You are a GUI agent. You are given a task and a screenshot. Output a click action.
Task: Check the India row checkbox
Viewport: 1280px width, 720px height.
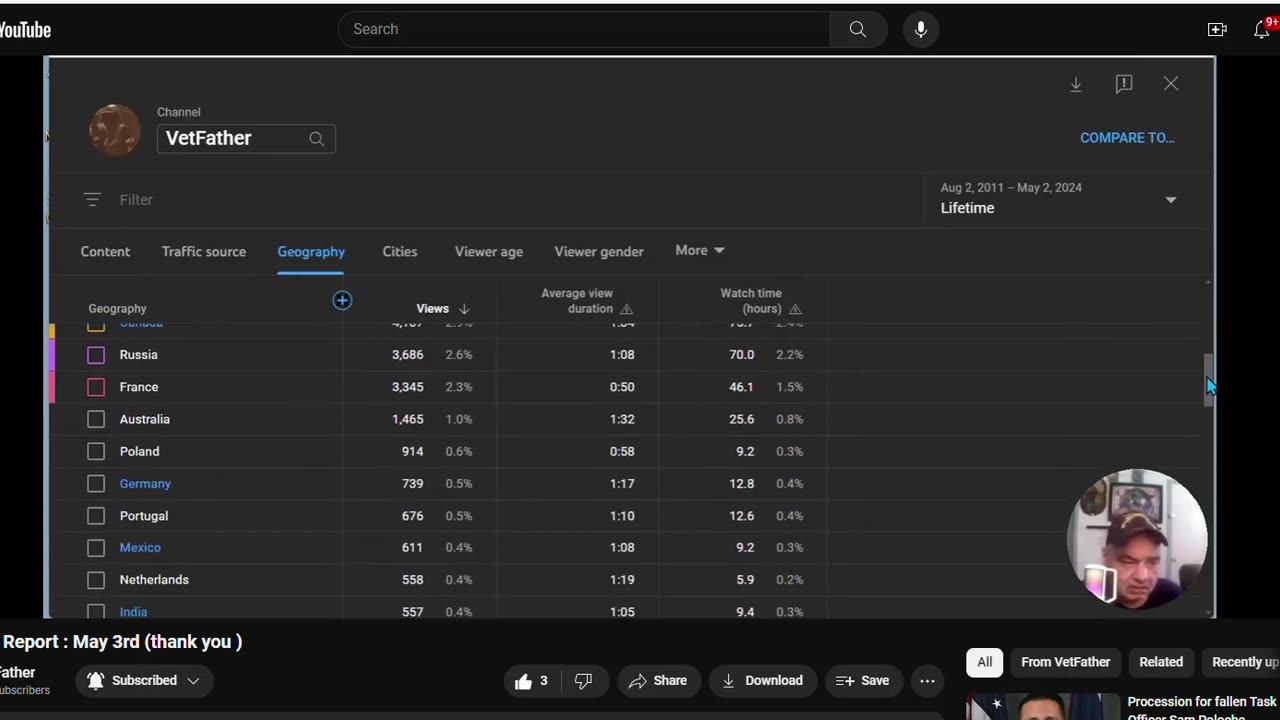96,611
